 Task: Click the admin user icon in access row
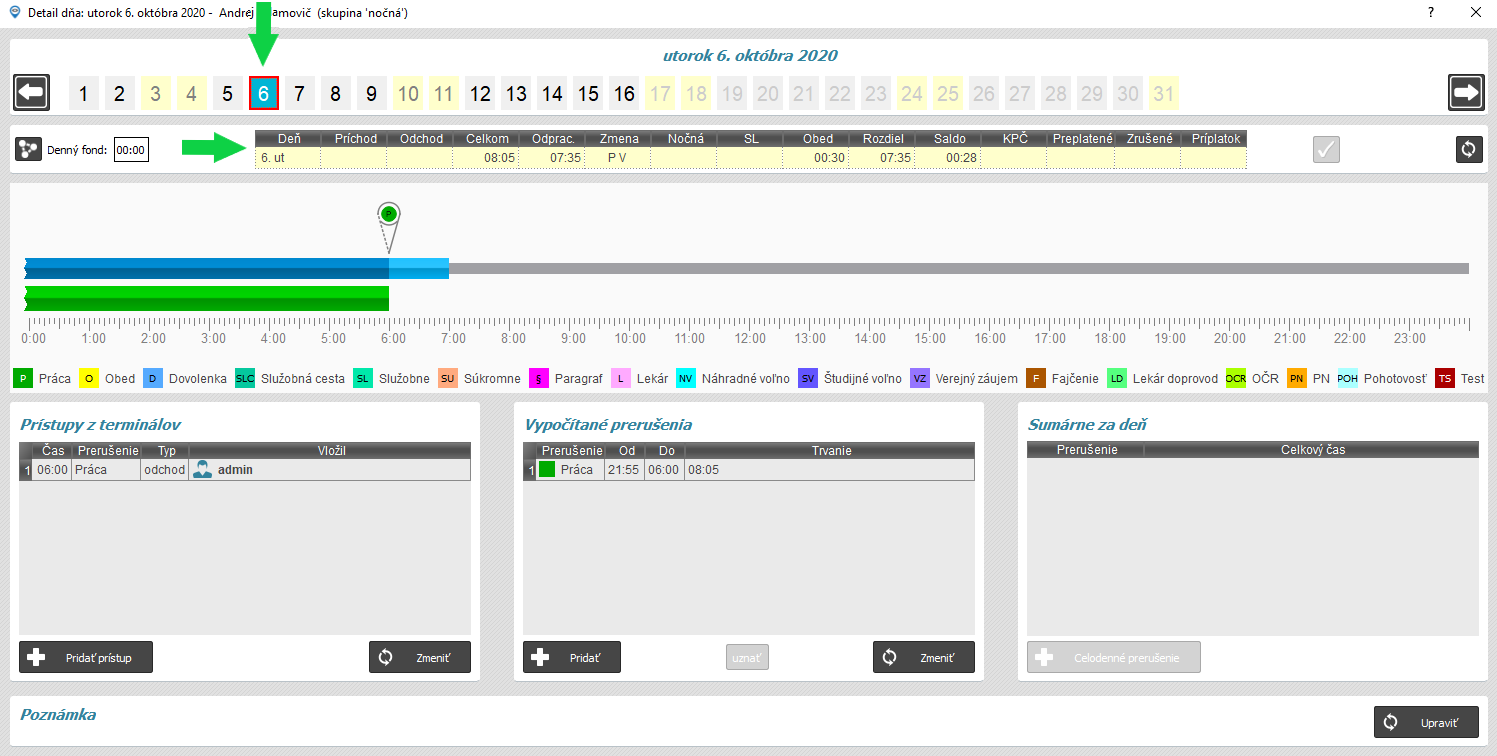pyautogui.click(x=202, y=469)
